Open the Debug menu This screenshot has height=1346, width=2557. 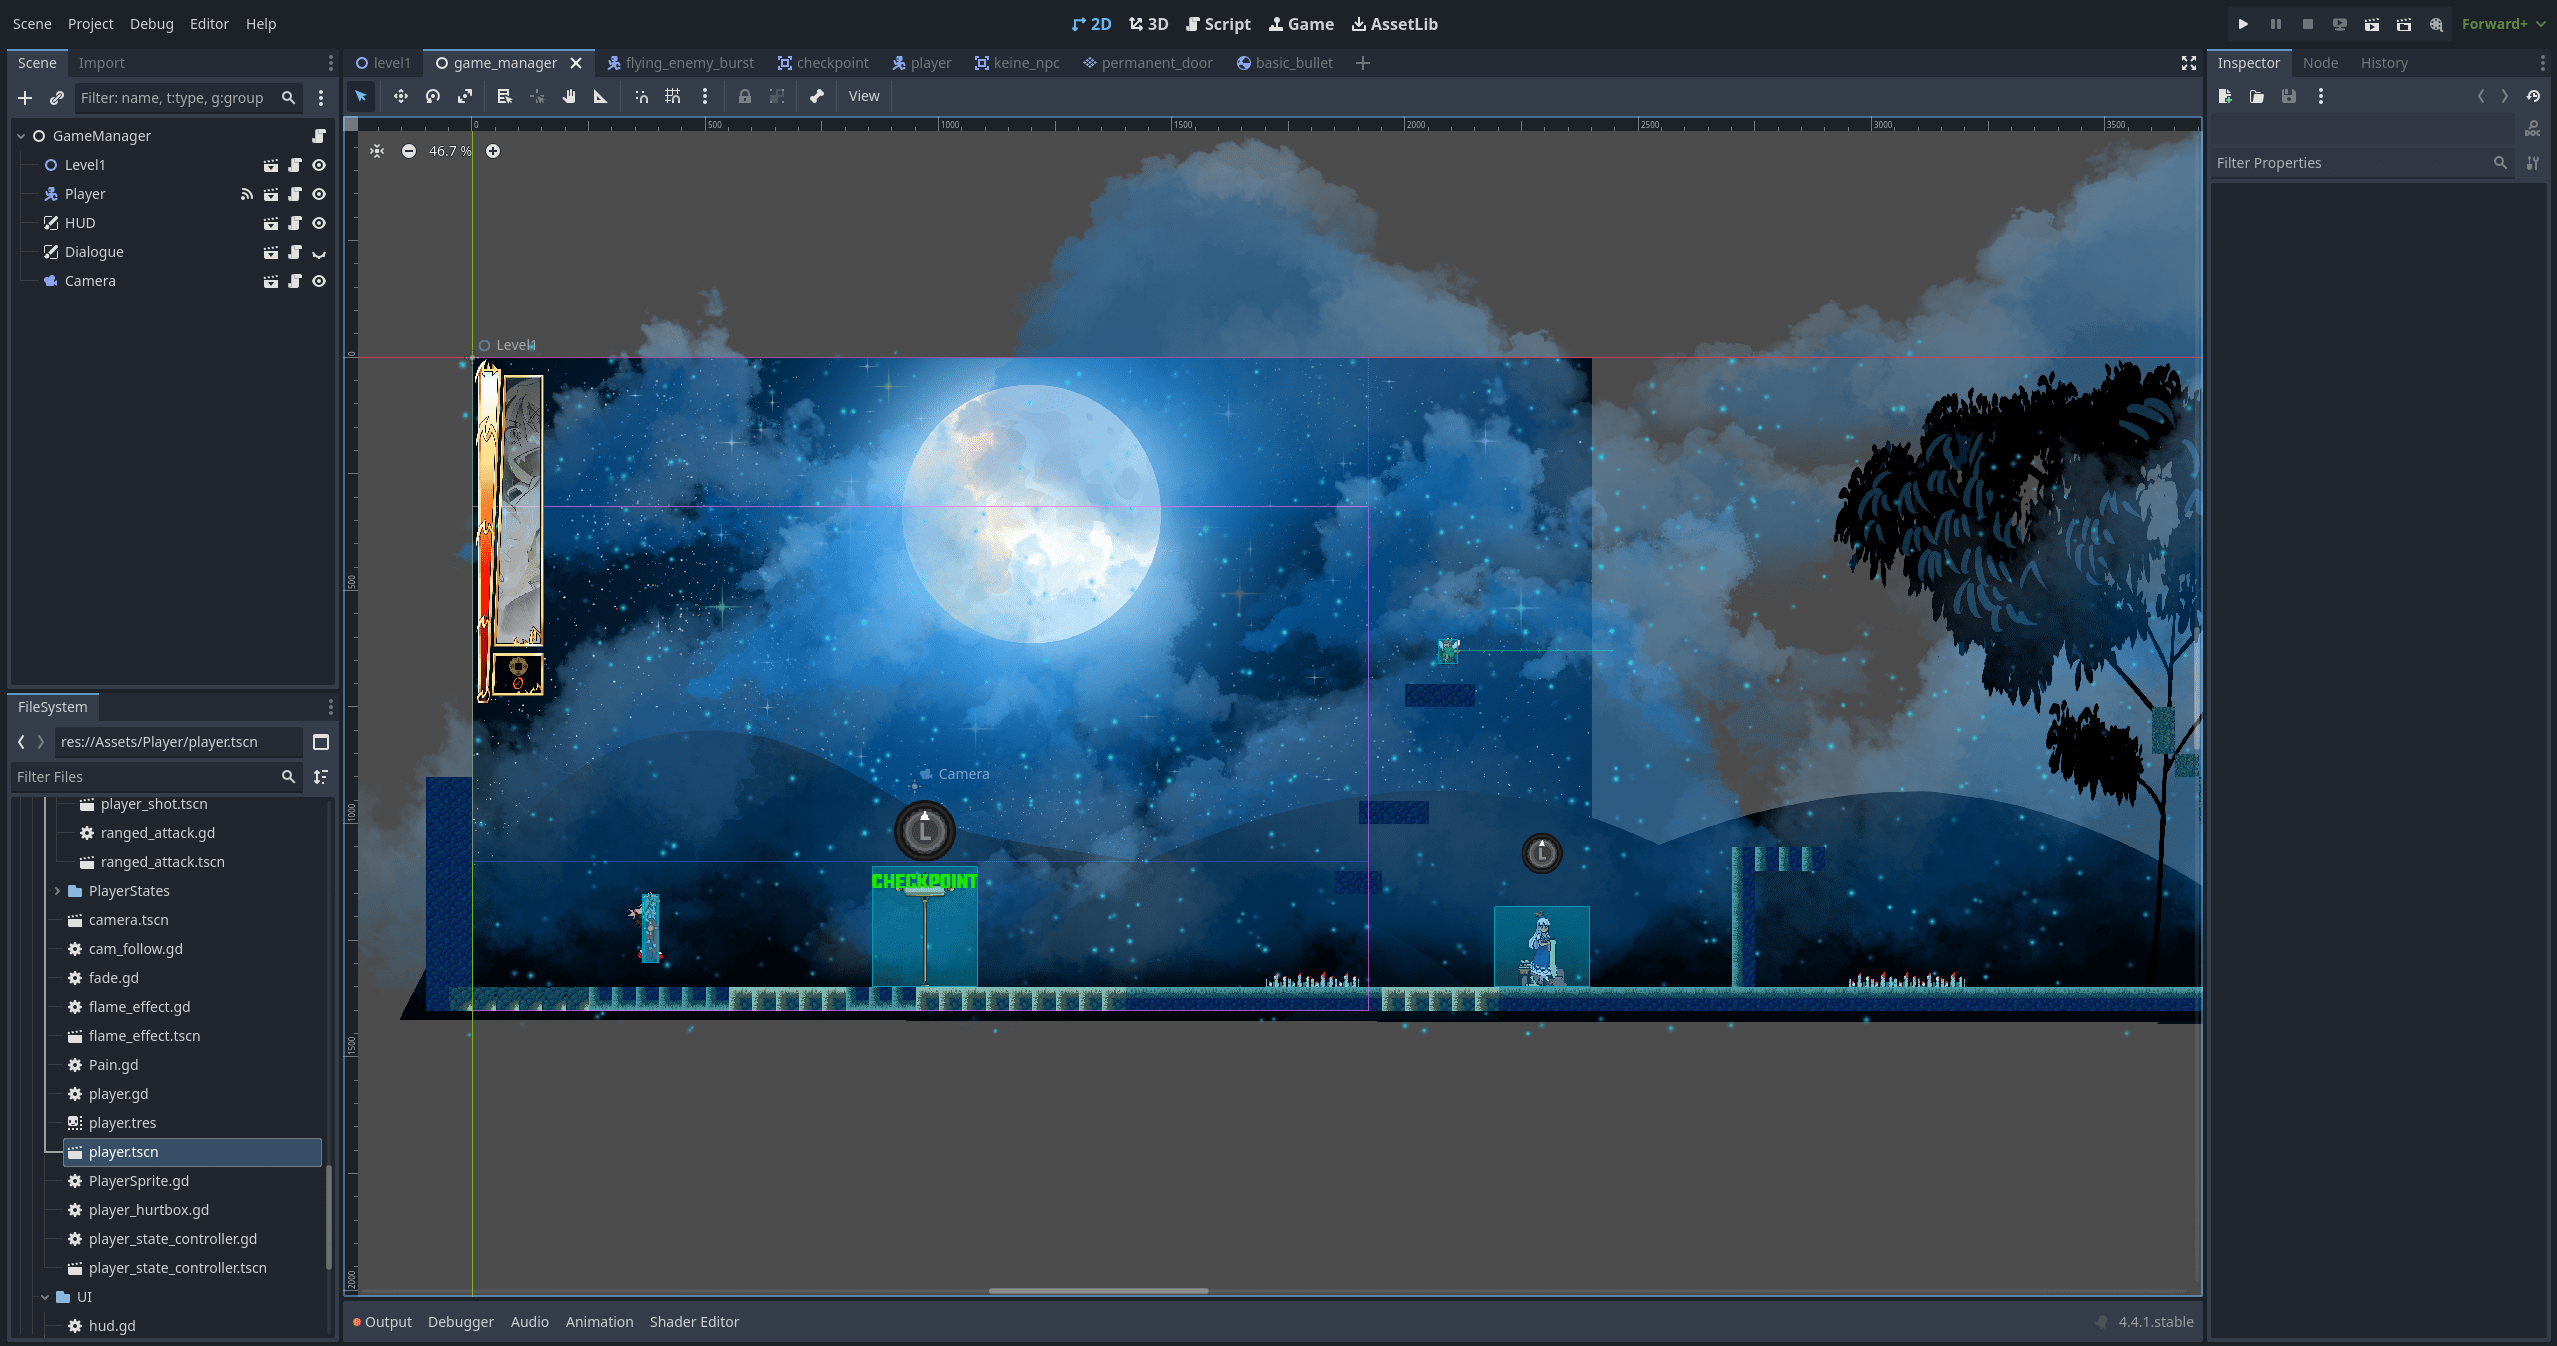[151, 24]
